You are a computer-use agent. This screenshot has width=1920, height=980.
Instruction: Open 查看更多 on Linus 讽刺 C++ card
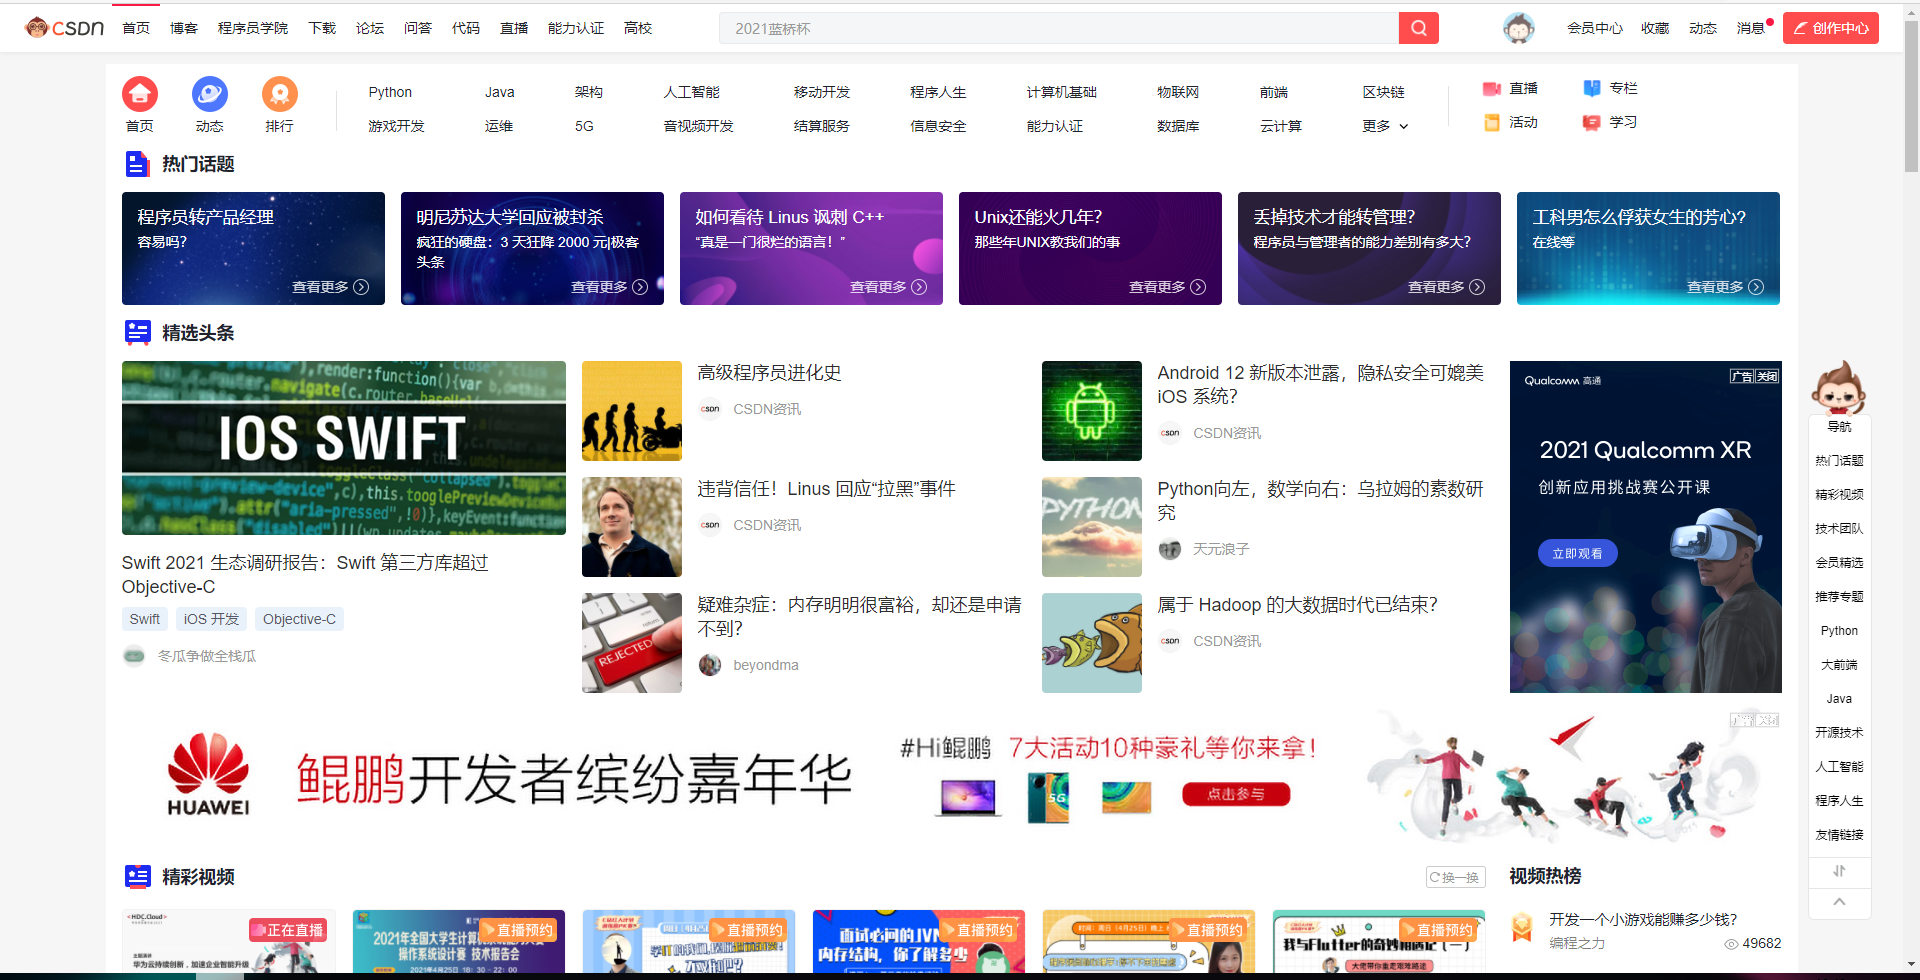[888, 287]
